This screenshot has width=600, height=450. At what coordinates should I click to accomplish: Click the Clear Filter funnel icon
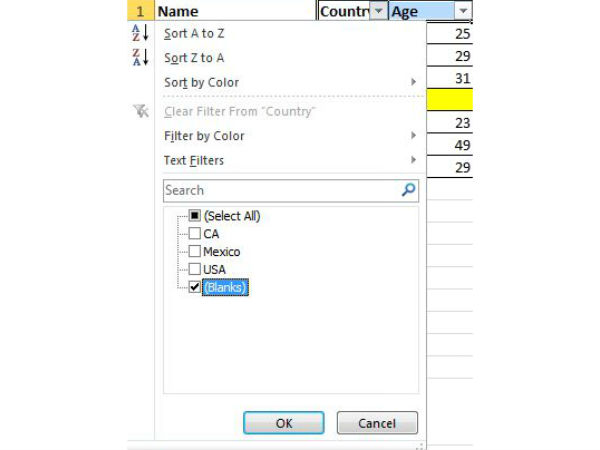140,111
